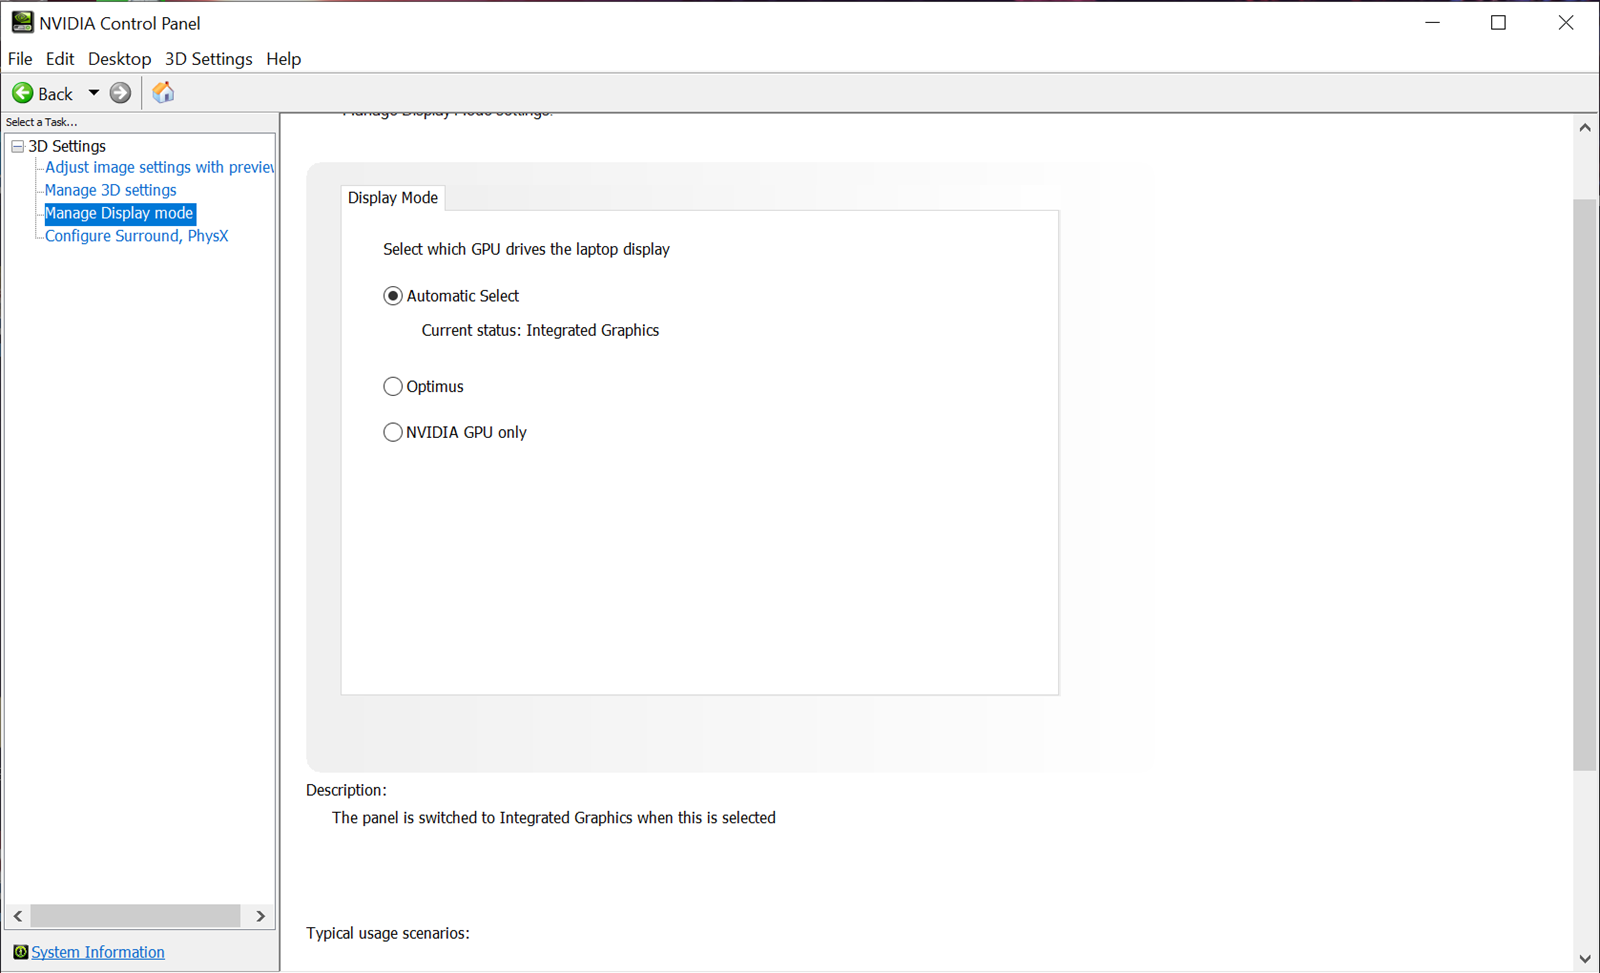Click the Back button label
Screen dimensions: 1600x973
pos(55,94)
